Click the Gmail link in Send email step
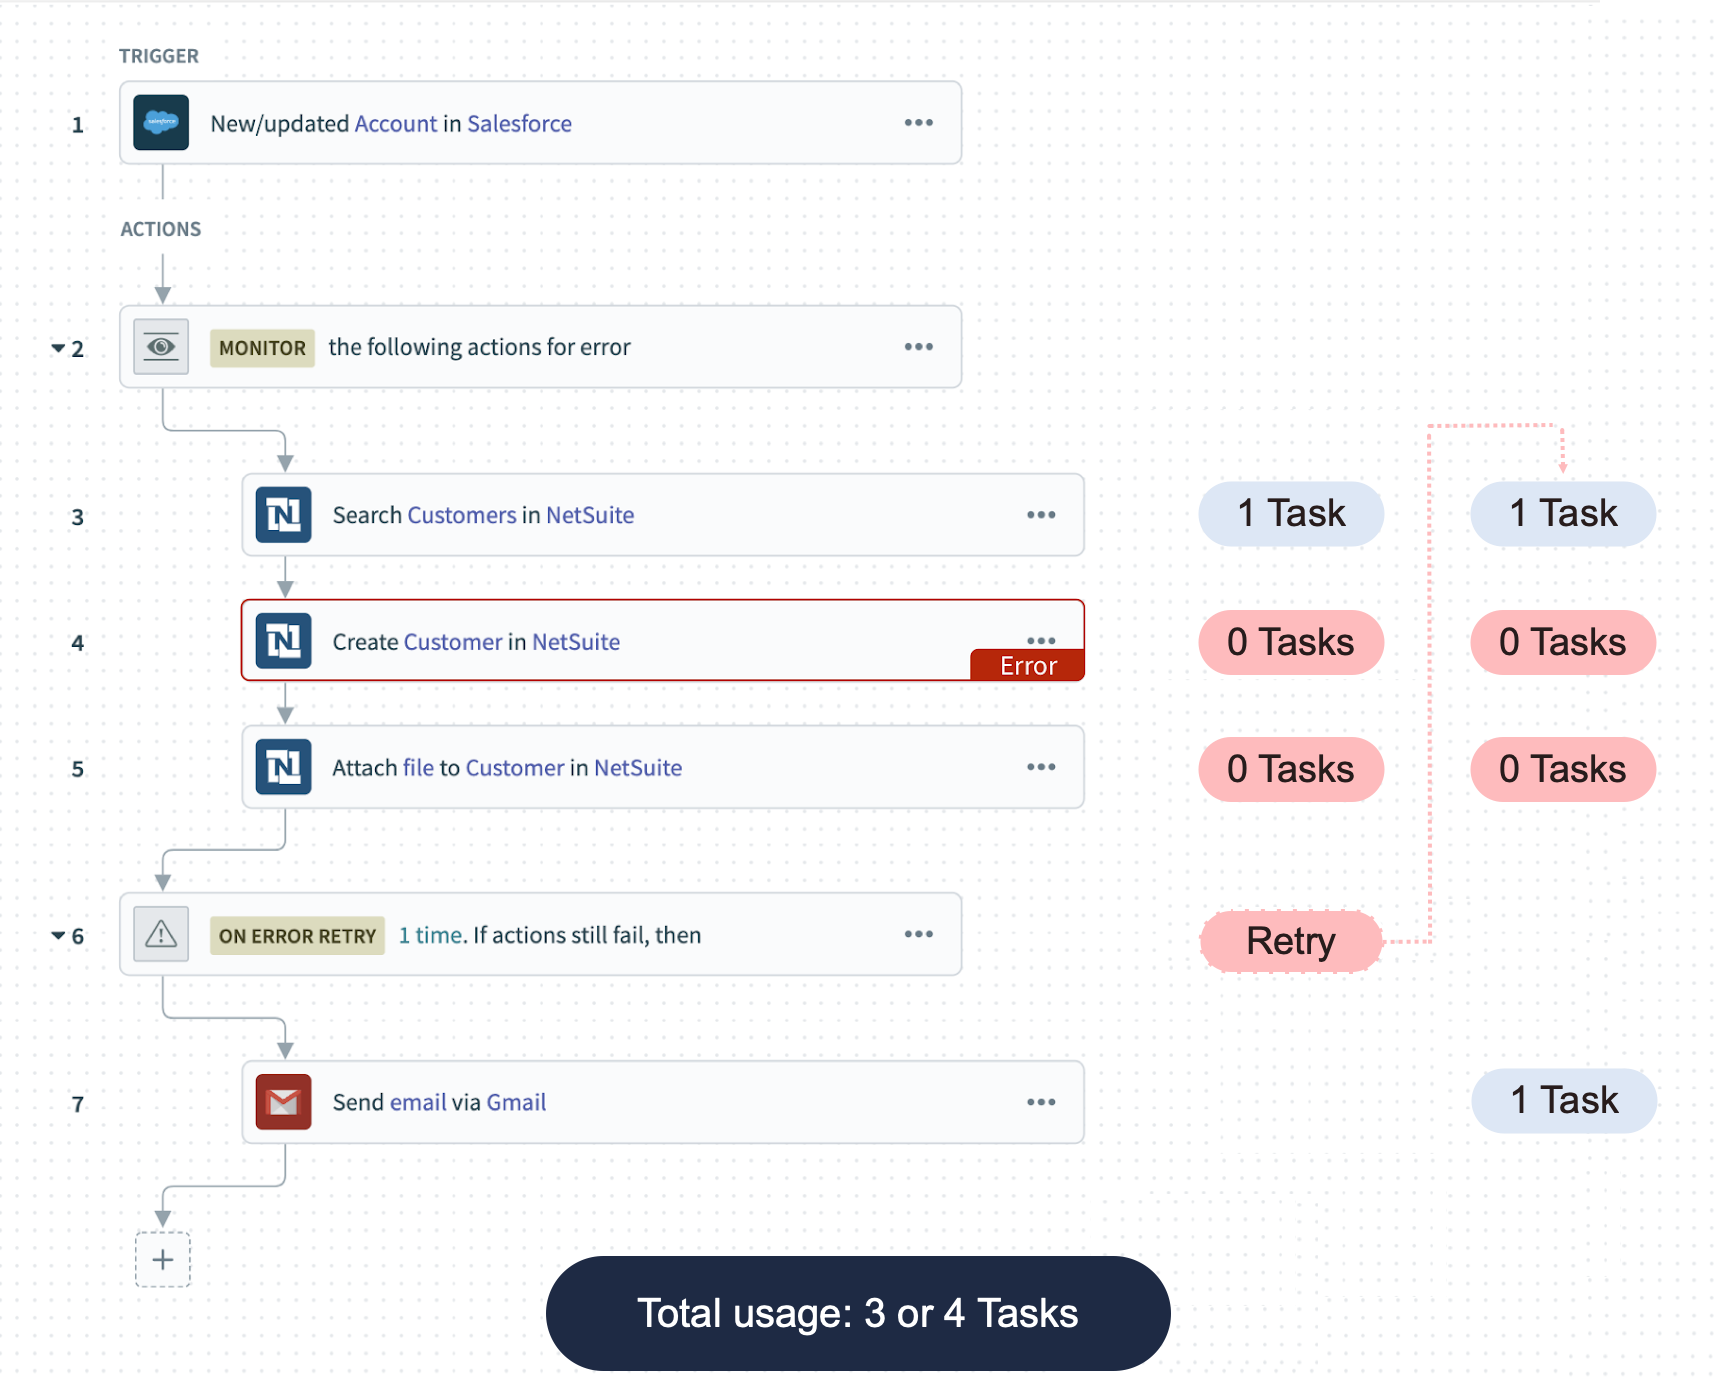1716x1381 pixels. point(516,1103)
